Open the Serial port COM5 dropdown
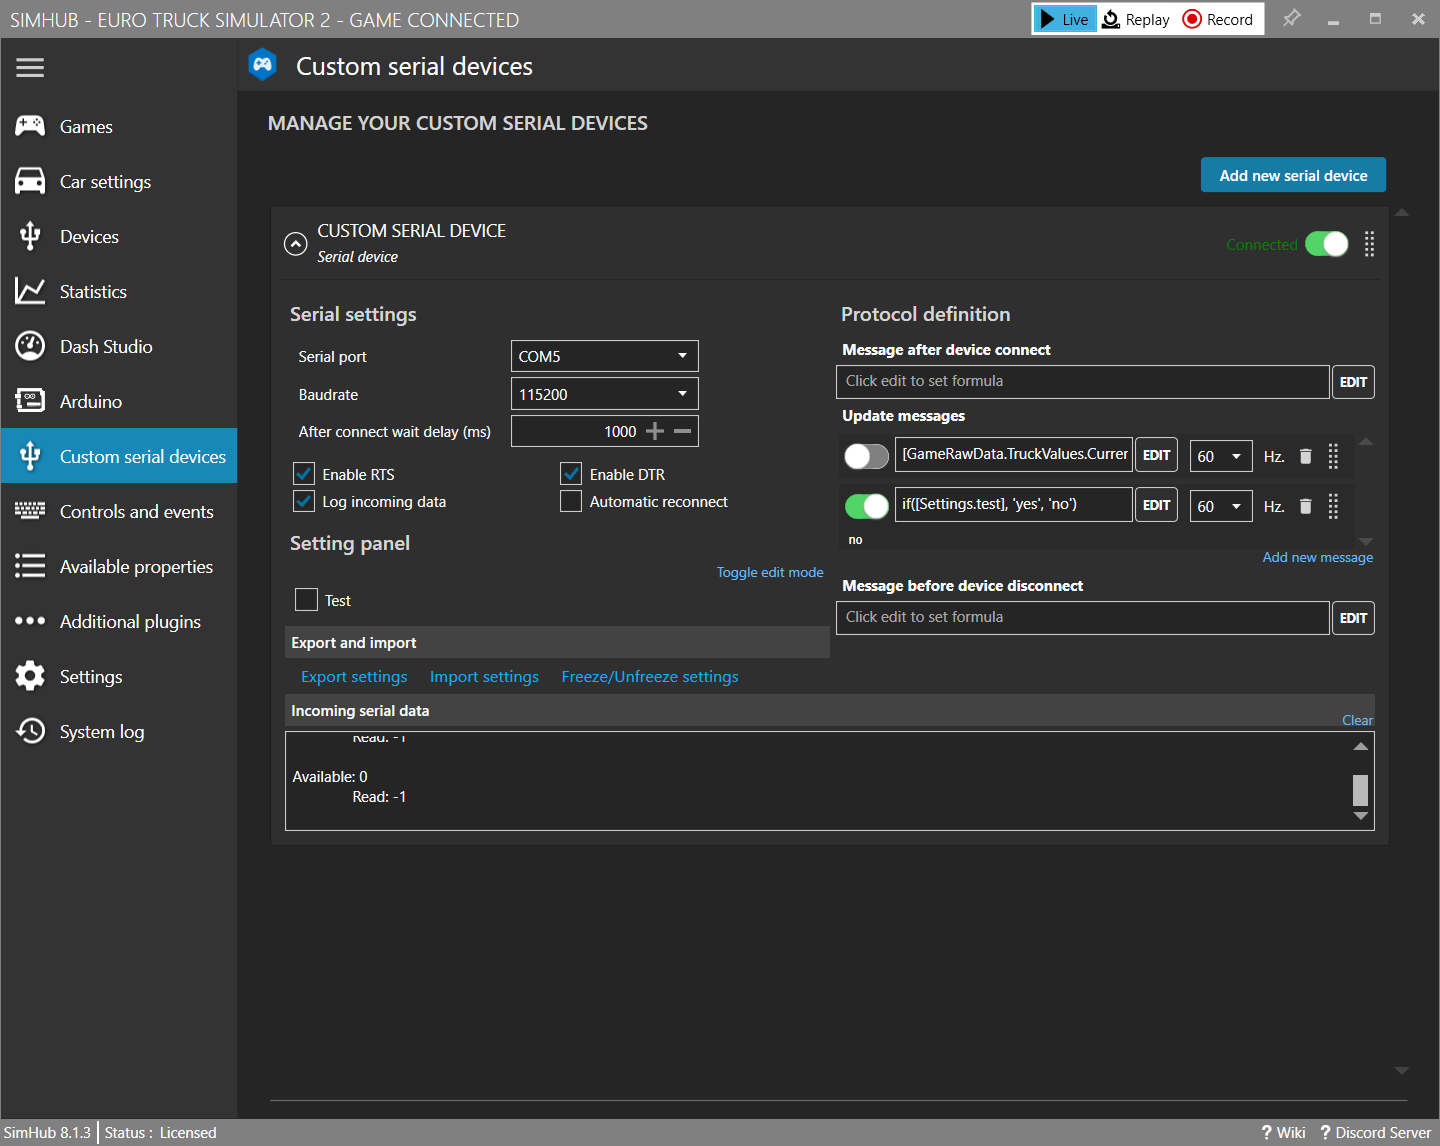The width and height of the screenshot is (1440, 1146). (604, 356)
